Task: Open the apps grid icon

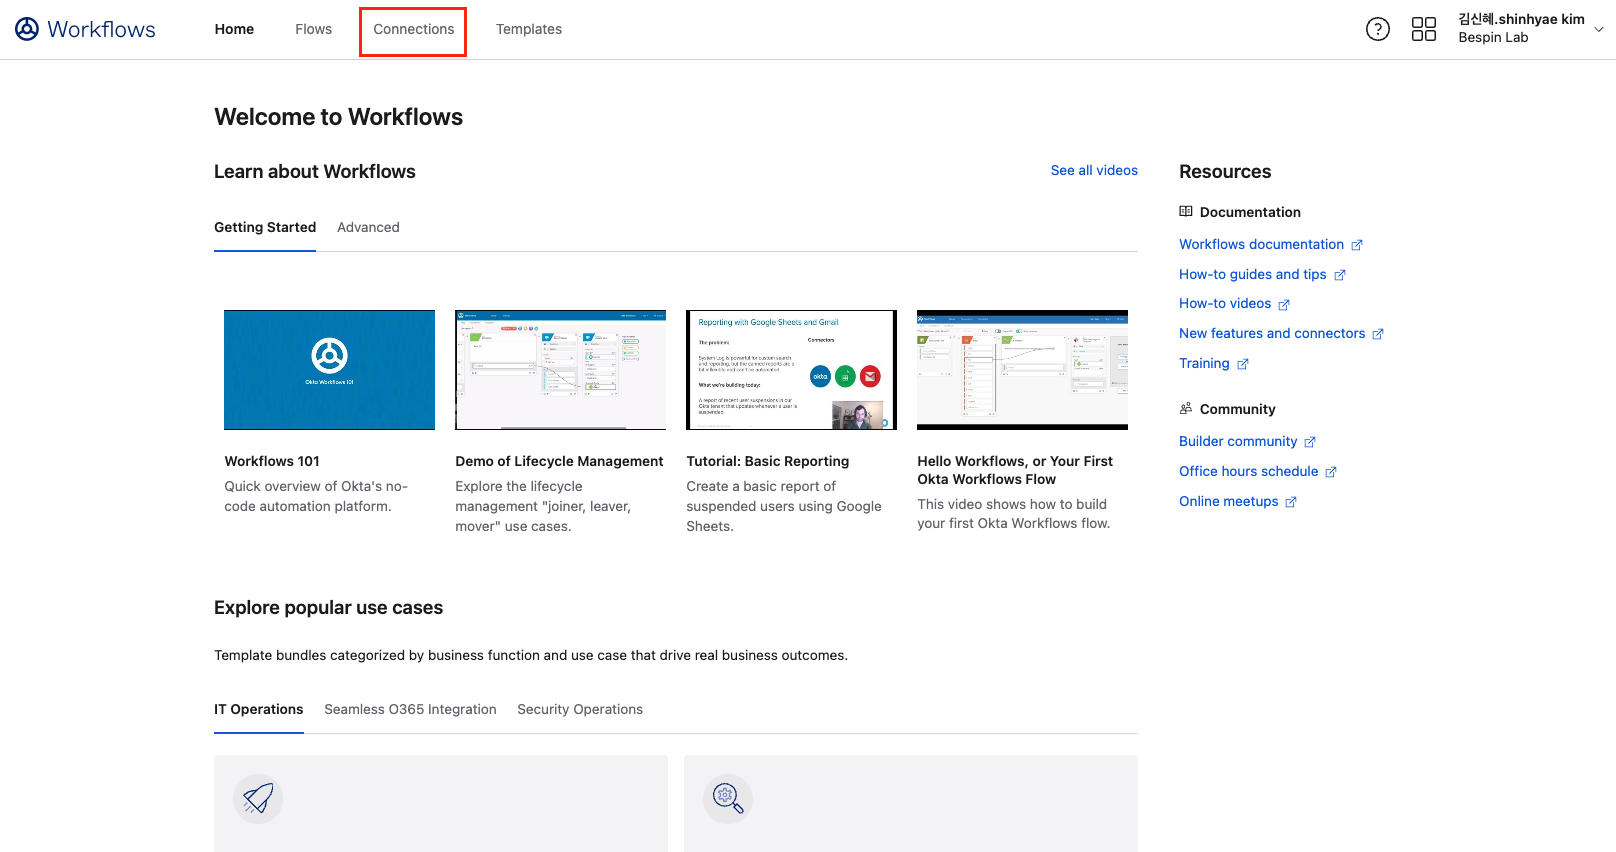Action: pos(1423,29)
